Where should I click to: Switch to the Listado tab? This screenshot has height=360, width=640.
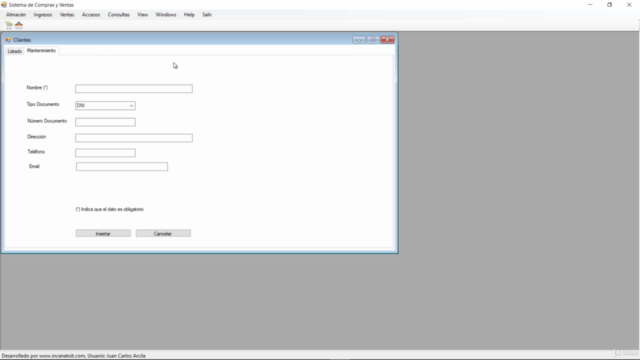(x=15, y=51)
